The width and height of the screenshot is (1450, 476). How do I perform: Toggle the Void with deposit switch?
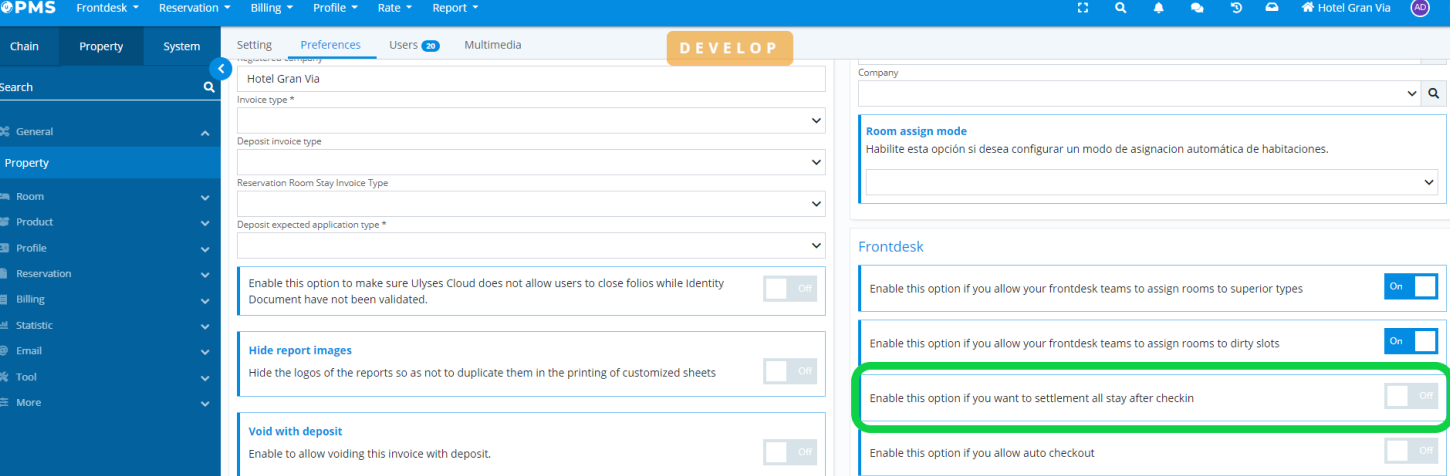[x=790, y=453]
